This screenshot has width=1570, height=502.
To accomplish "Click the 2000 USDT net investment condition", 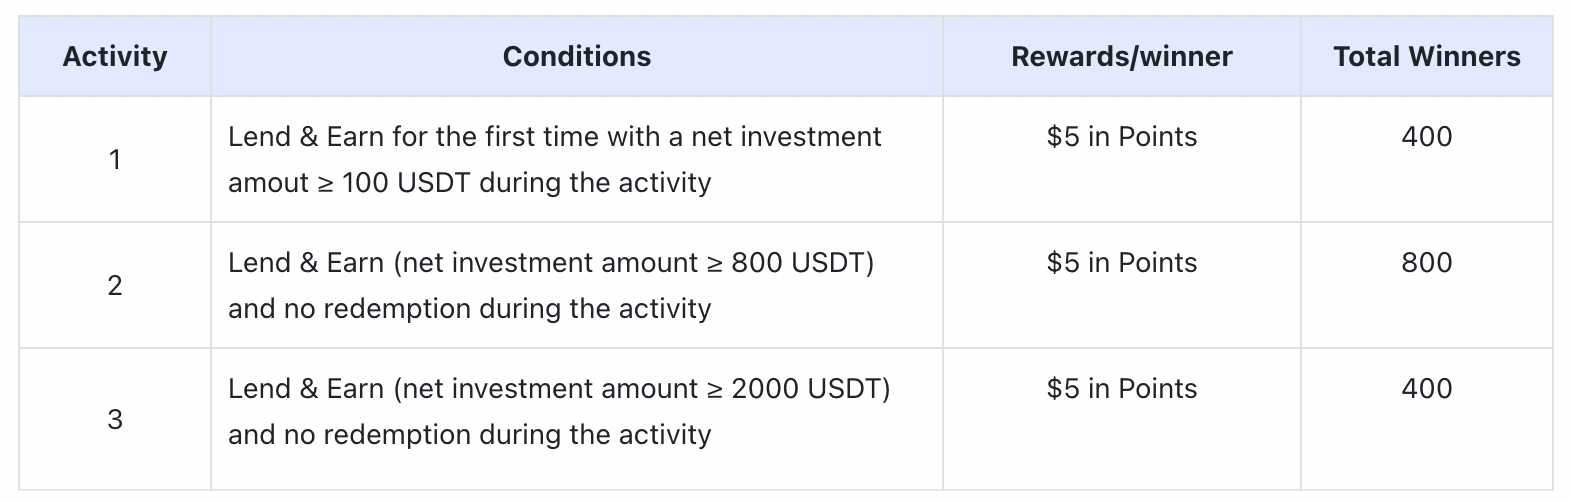I will (x=558, y=390).
